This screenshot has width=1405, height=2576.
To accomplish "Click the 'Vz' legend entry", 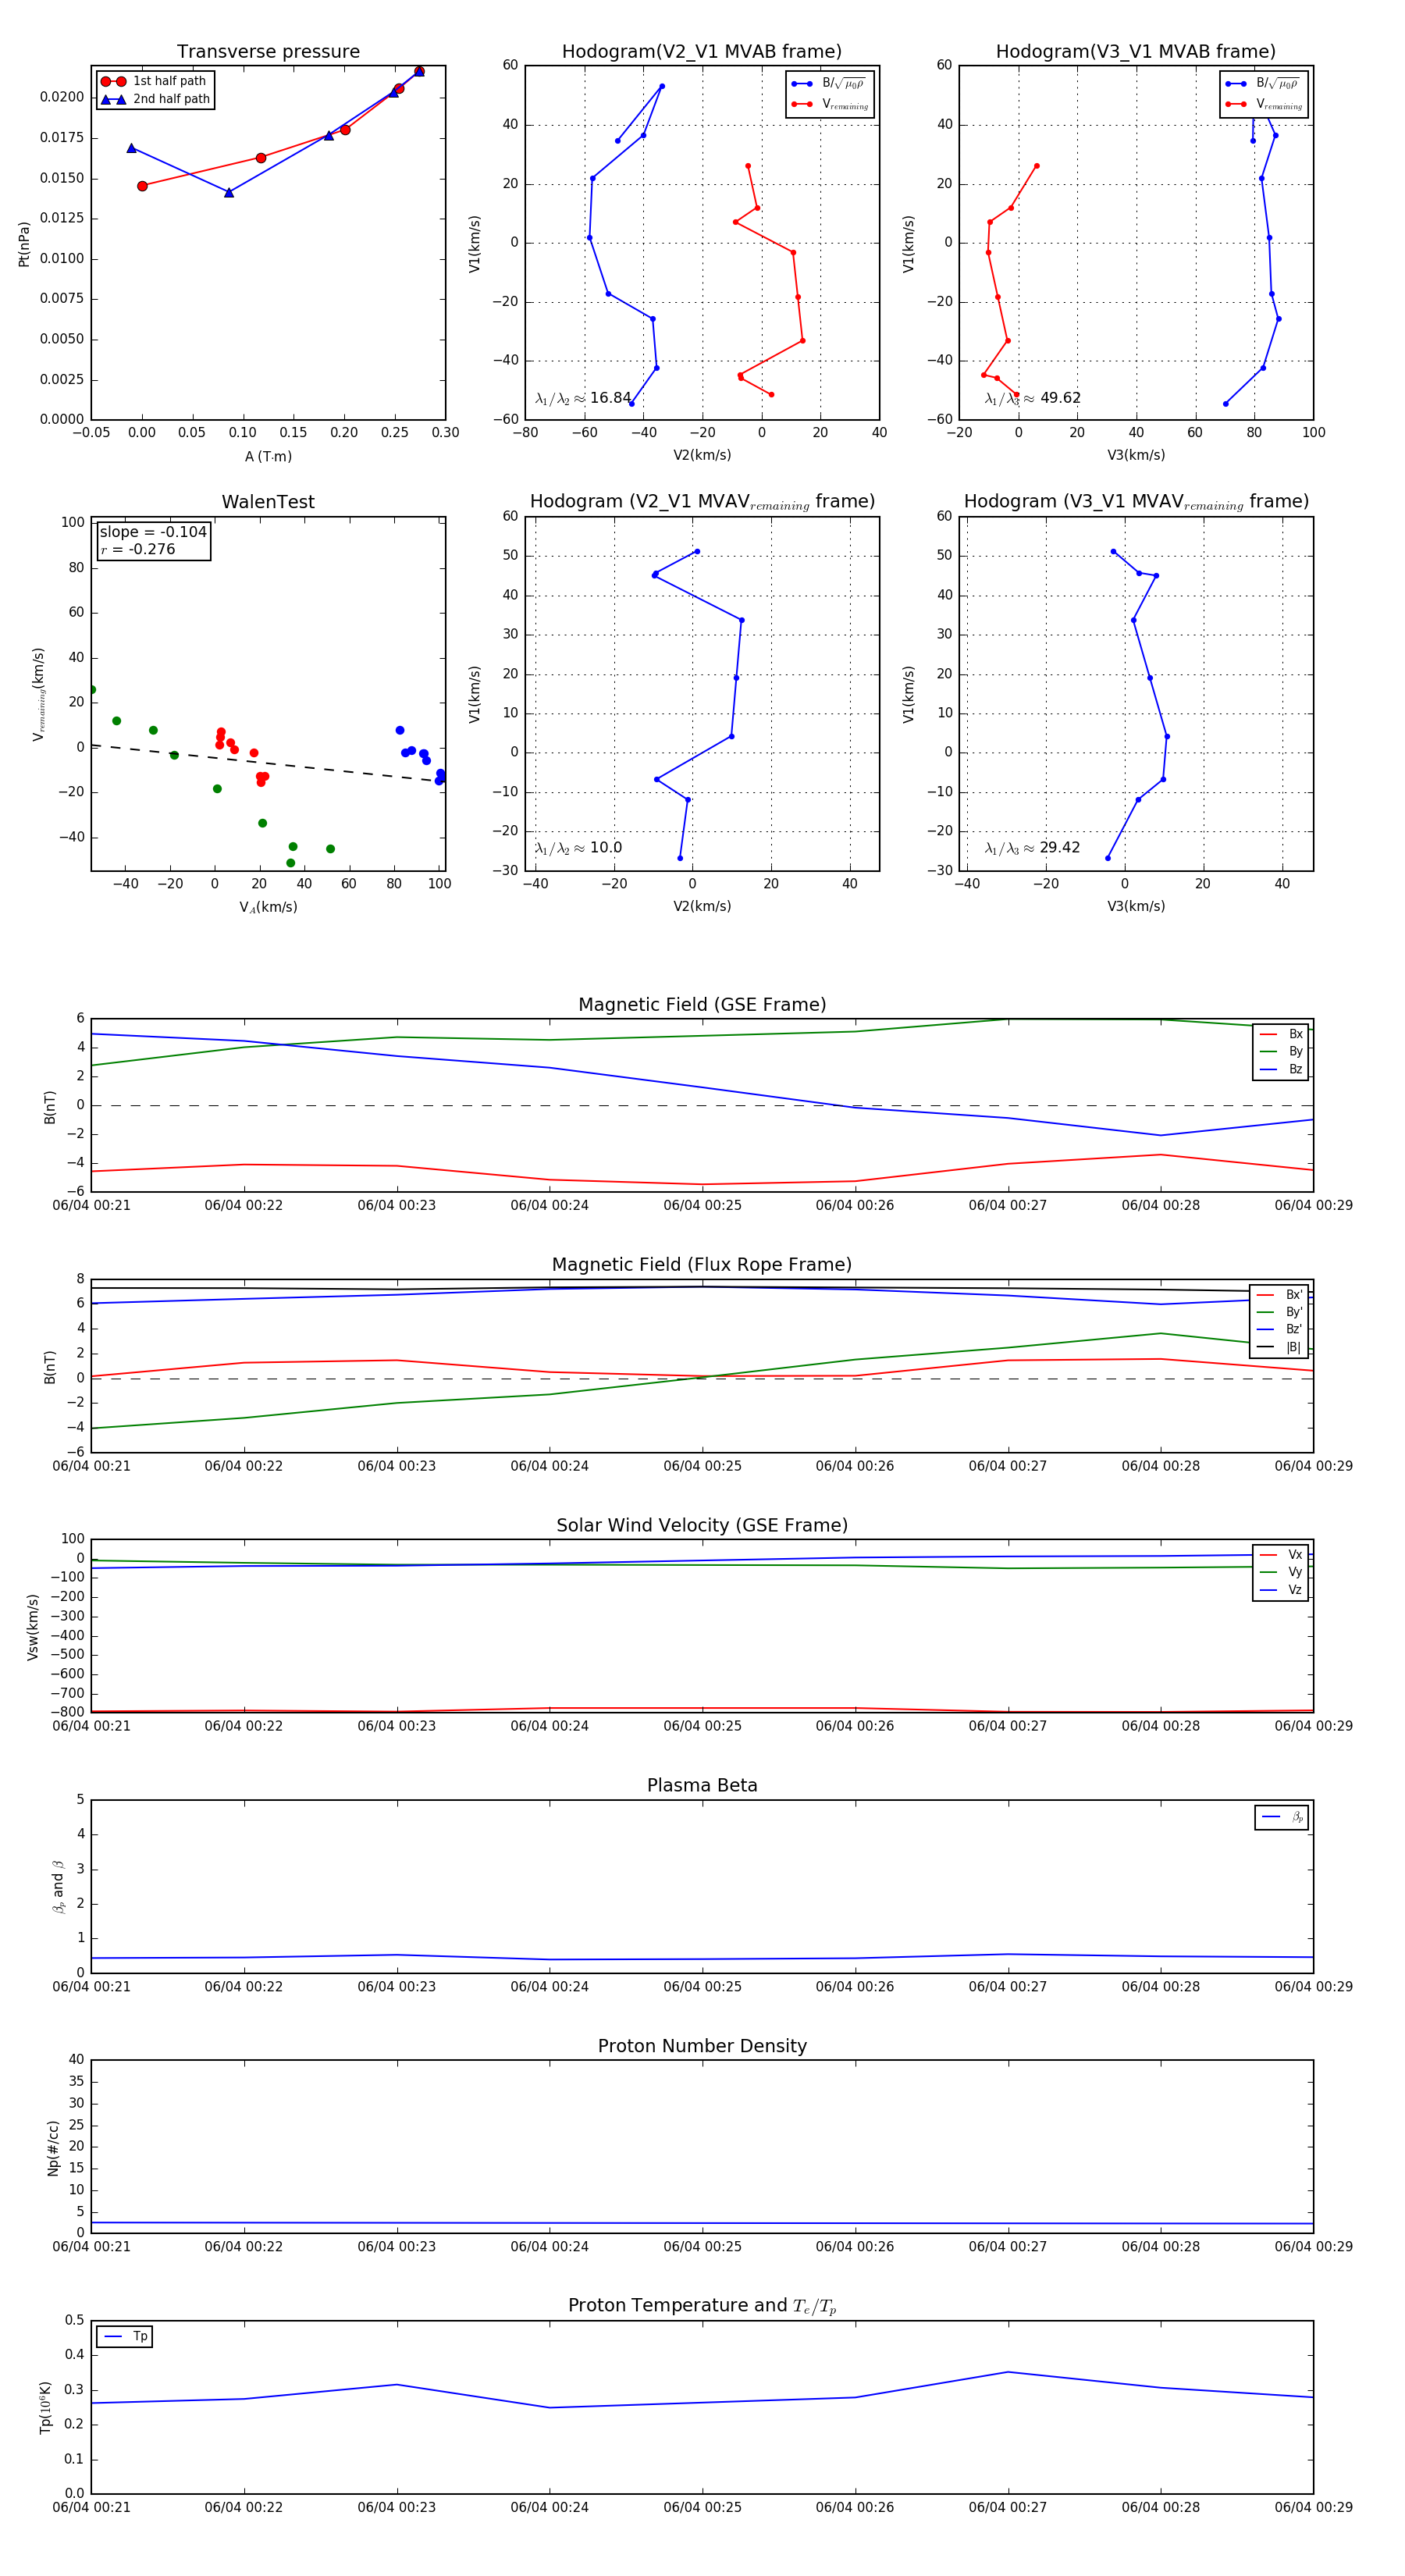I will pos(1281,1590).
